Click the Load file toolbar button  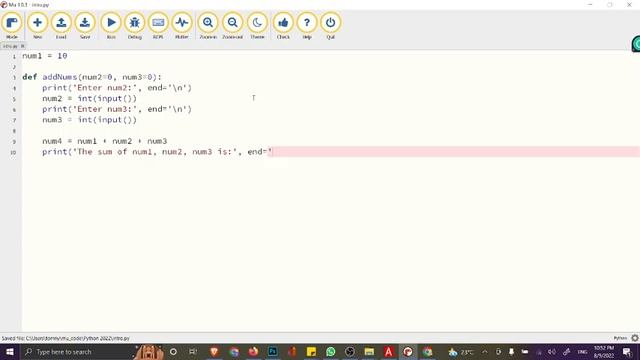point(61,26)
